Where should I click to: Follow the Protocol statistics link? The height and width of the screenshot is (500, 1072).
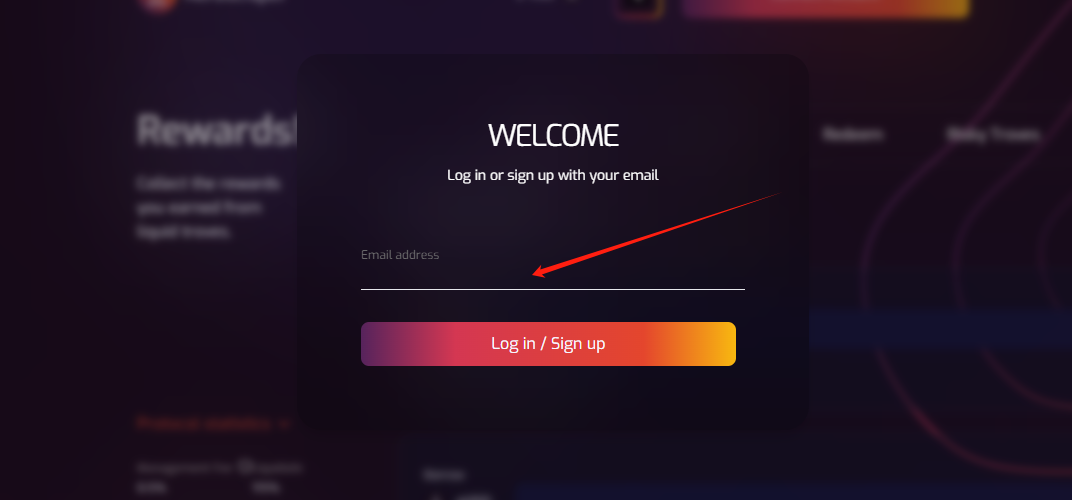204,423
